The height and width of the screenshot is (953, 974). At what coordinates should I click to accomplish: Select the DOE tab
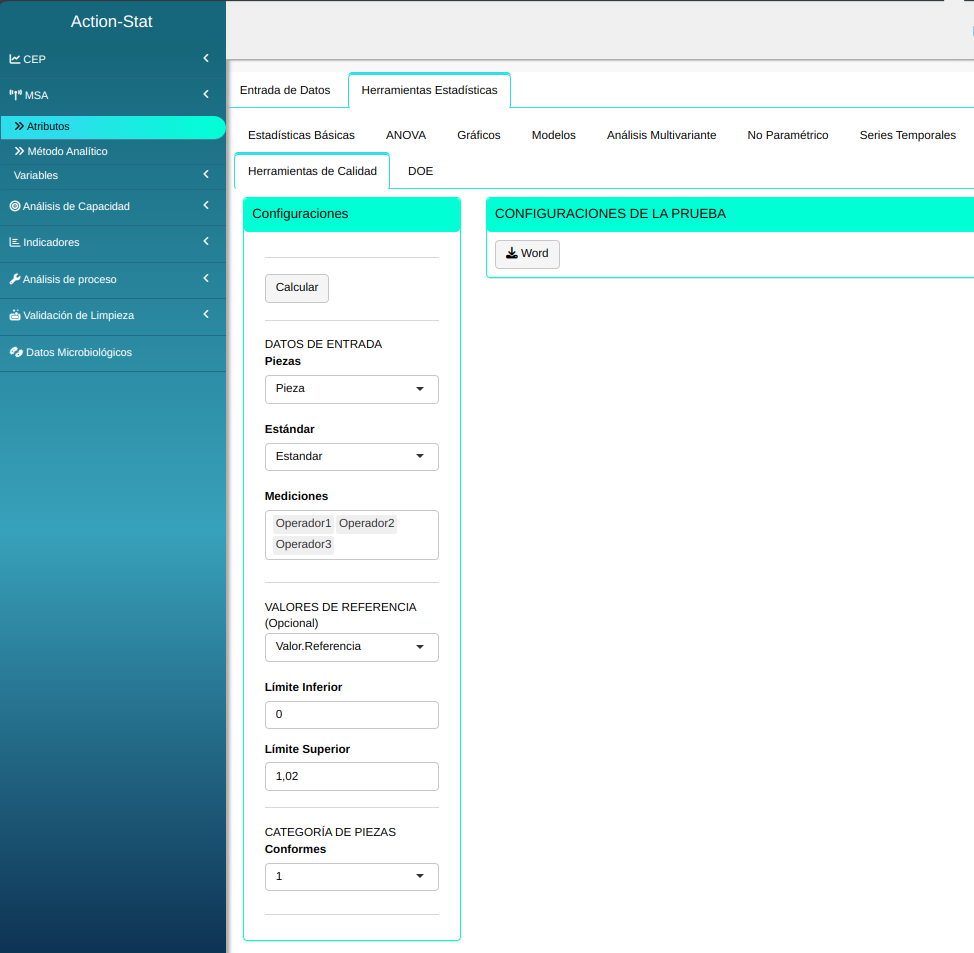420,171
